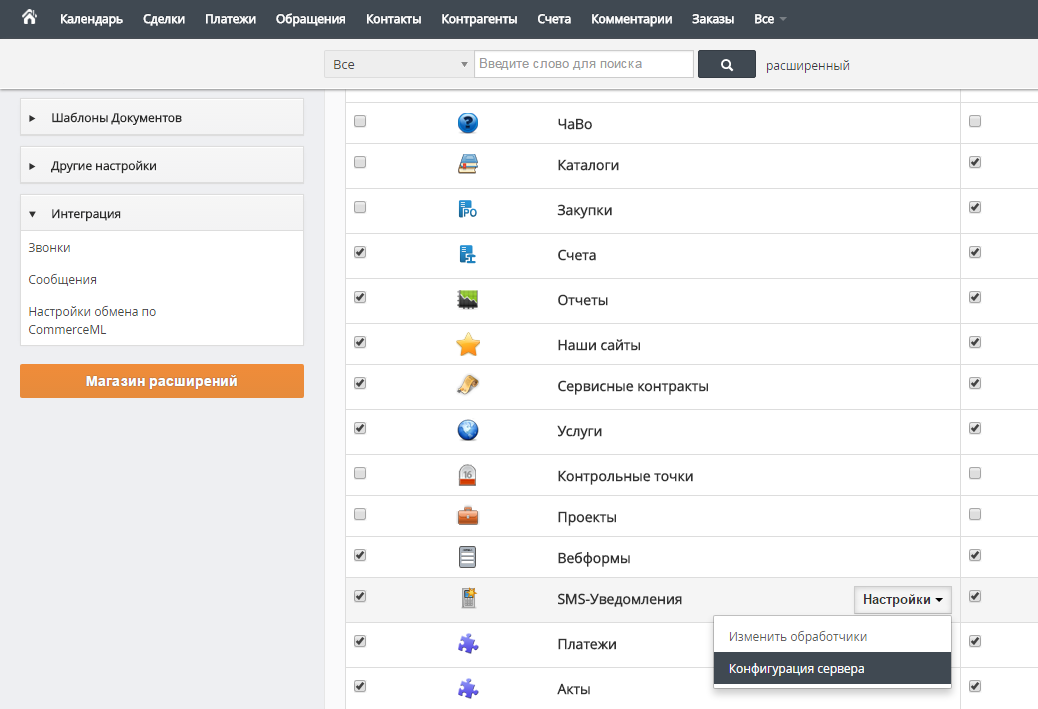
Task: Click the Закупки module icon
Action: (x=467, y=210)
